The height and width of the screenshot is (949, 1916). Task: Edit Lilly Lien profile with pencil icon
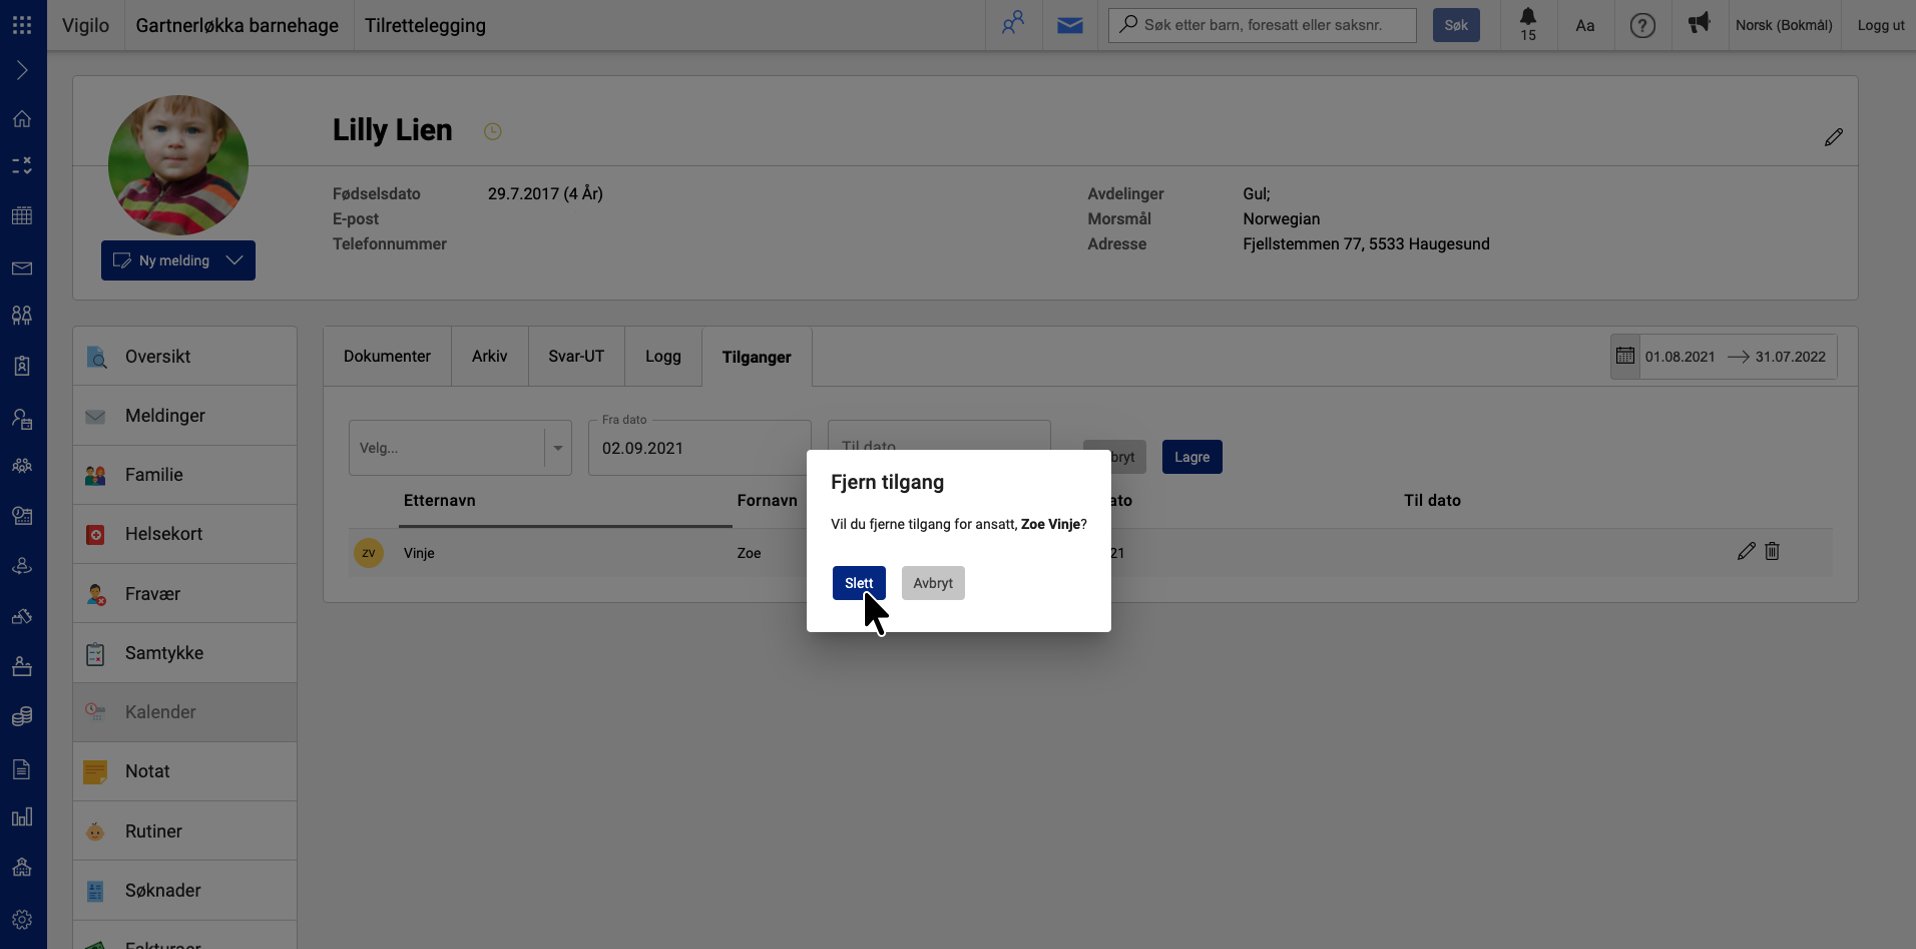1833,137
